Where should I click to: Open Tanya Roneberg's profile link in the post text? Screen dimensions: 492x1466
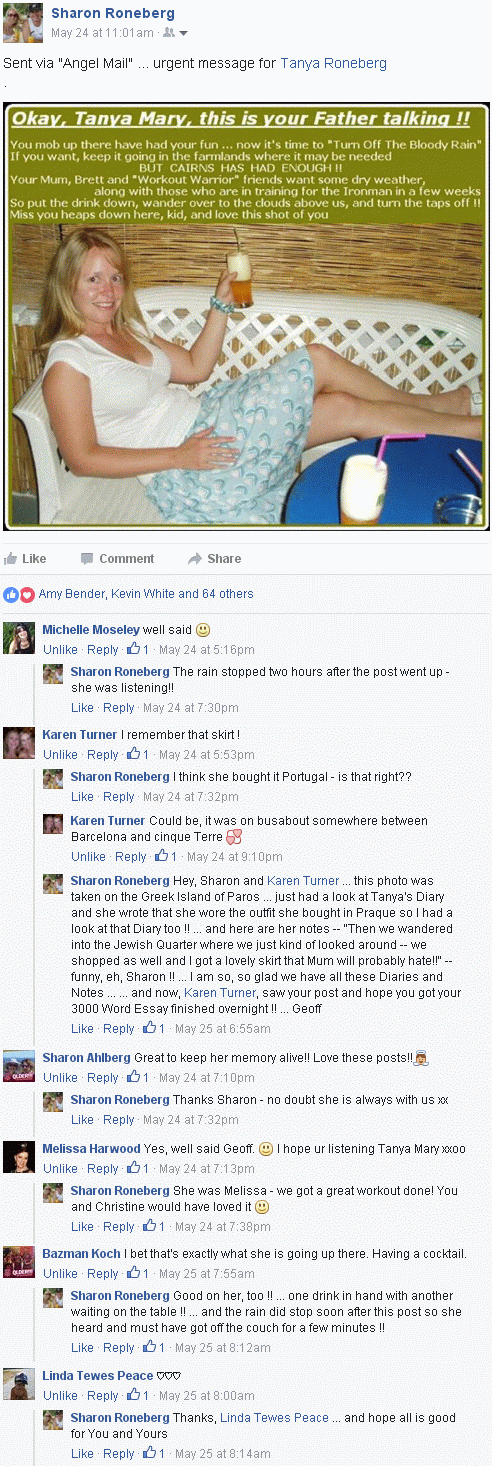[x=333, y=63]
